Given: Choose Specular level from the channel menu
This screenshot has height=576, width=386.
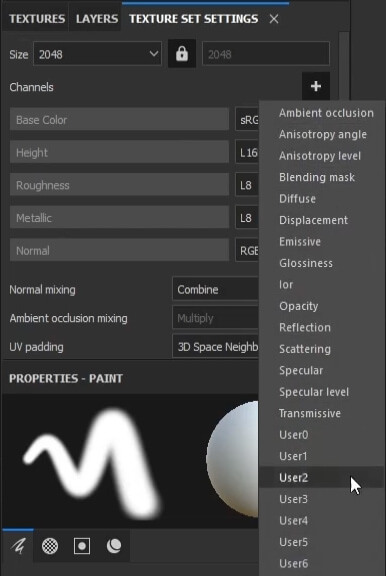Looking at the screenshot, I should [x=322, y=392].
